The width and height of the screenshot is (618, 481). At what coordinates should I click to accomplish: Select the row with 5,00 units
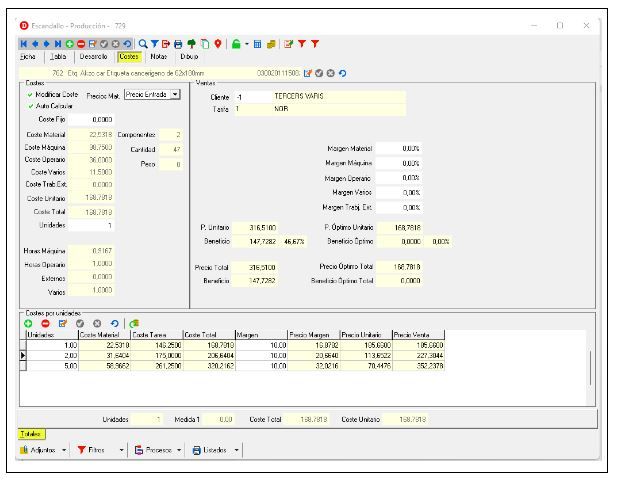click(233, 366)
